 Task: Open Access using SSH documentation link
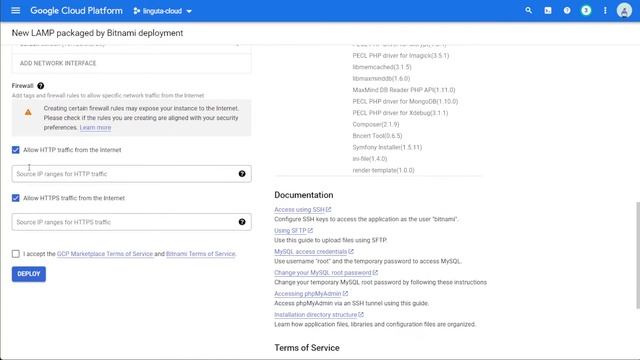pyautogui.click(x=299, y=209)
